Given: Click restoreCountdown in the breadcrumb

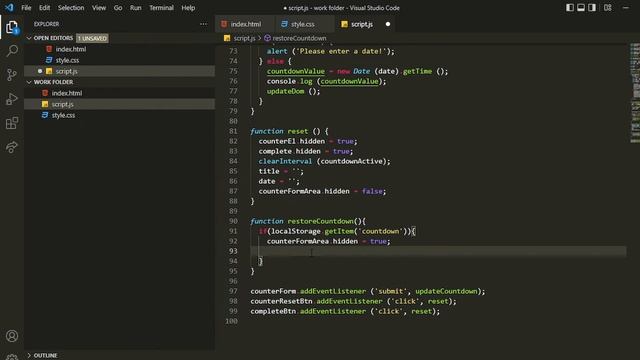Looking at the screenshot, I should click(299, 38).
